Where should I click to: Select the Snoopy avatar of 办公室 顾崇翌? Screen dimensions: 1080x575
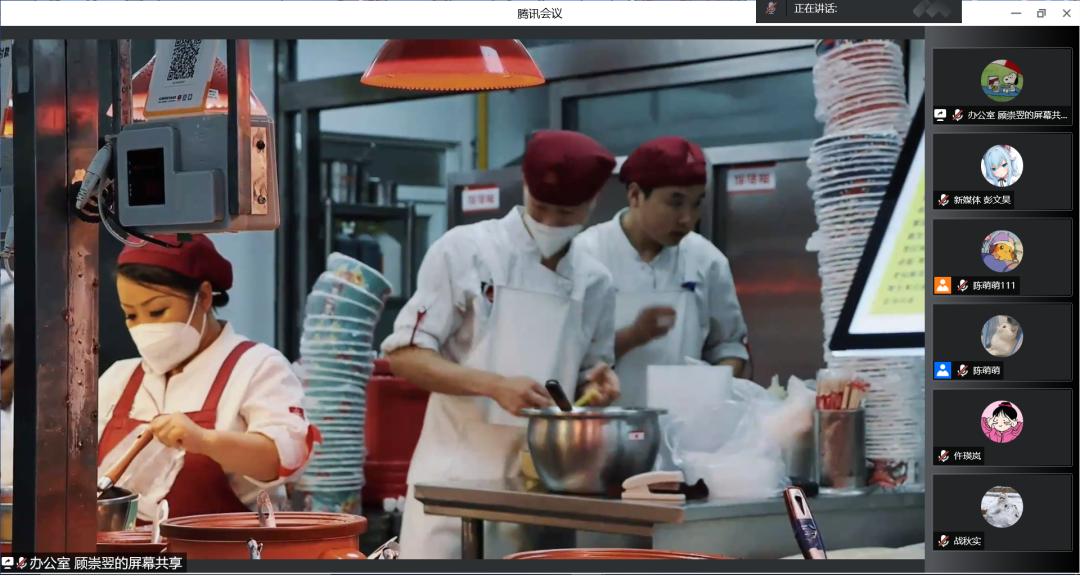[x=1001, y=80]
